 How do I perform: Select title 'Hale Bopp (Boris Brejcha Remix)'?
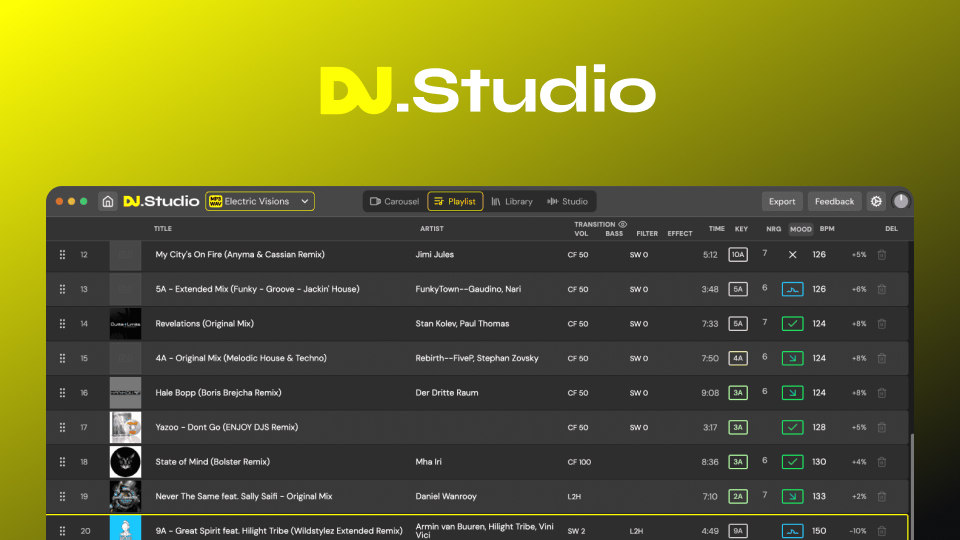click(219, 393)
